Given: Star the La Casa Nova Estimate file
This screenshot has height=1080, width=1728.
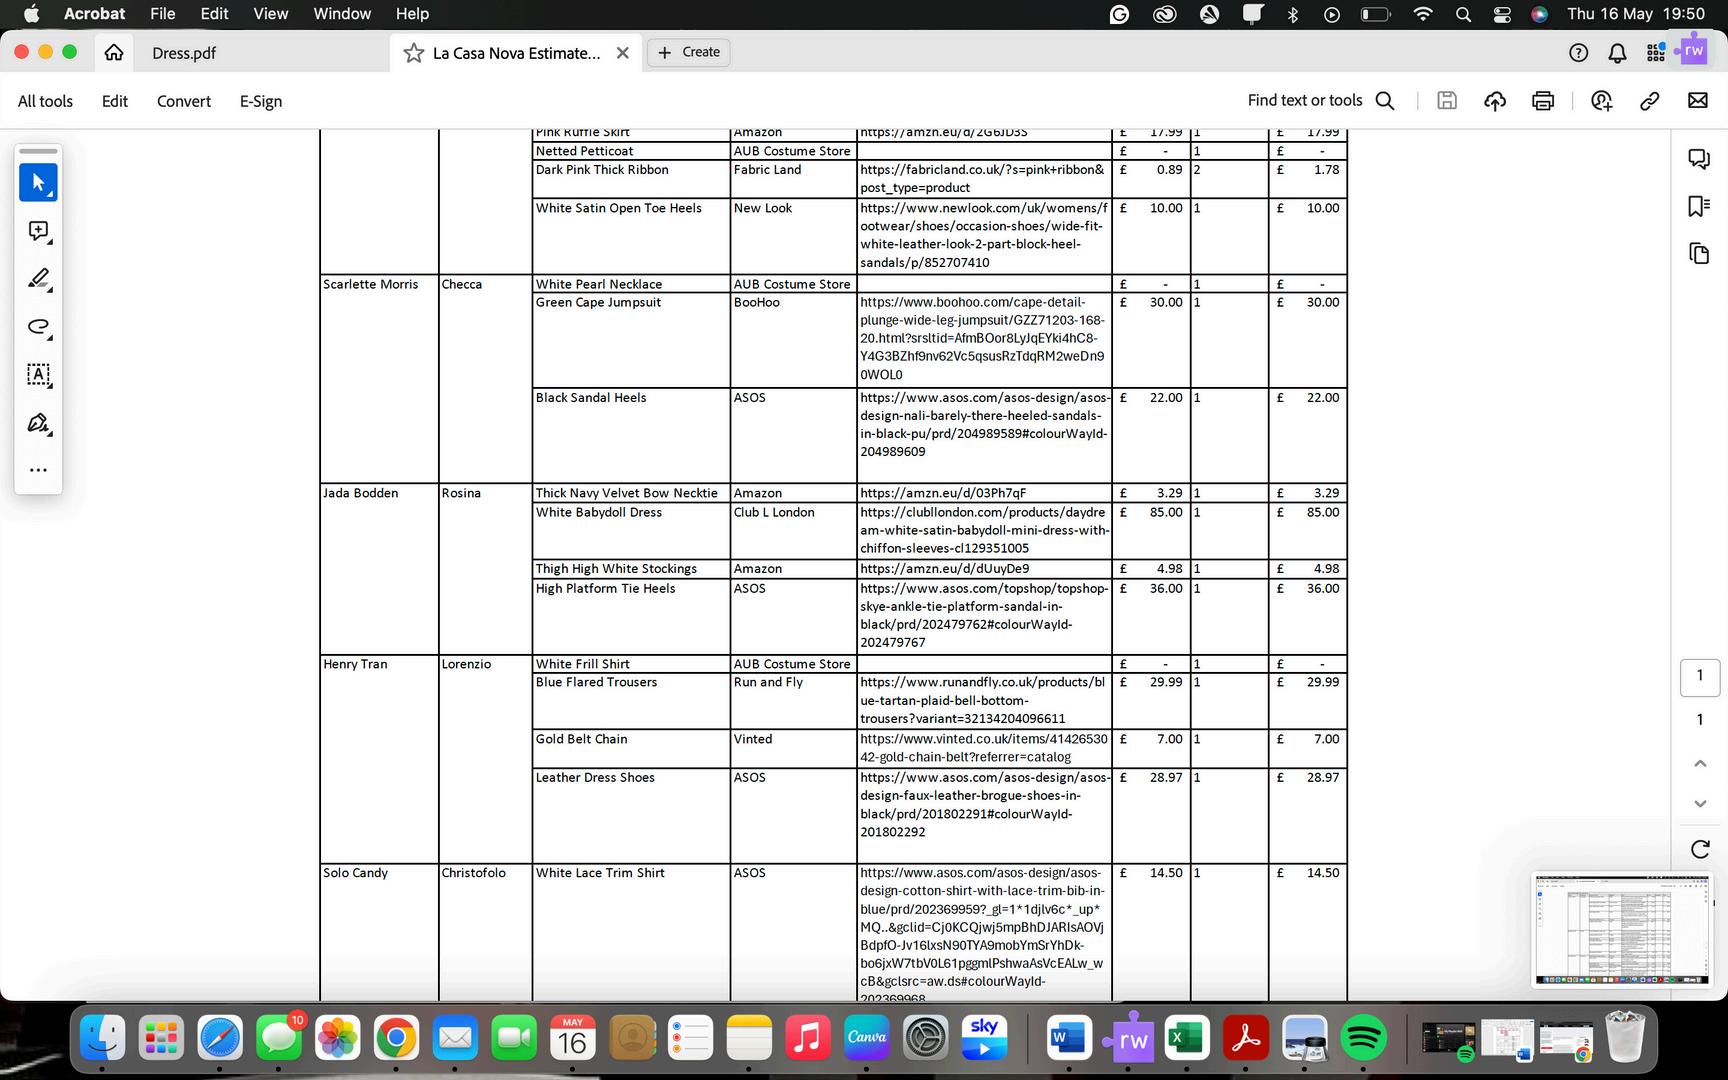Looking at the screenshot, I should point(414,53).
